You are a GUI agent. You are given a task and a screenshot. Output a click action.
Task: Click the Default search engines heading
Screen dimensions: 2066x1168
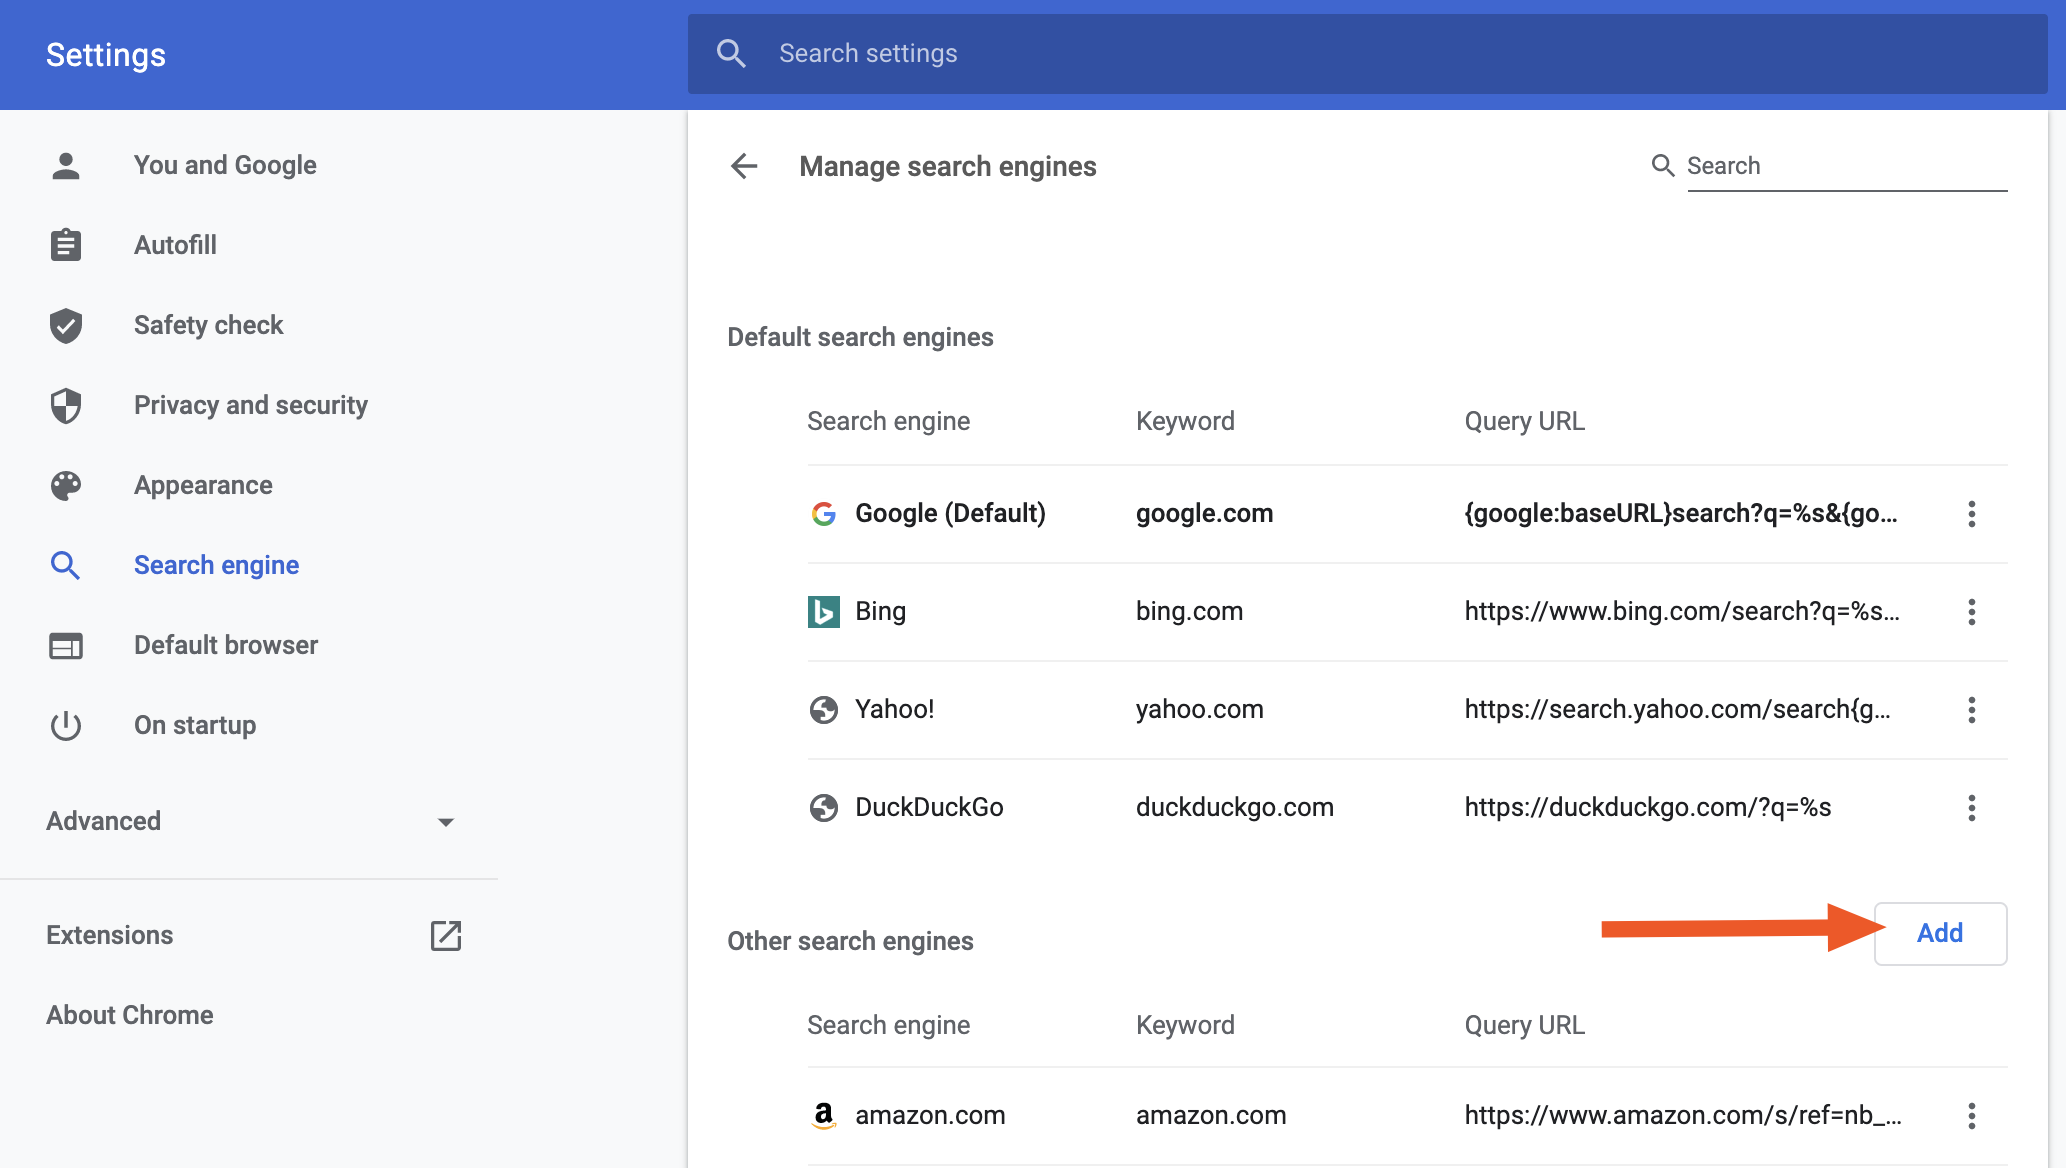tap(860, 337)
